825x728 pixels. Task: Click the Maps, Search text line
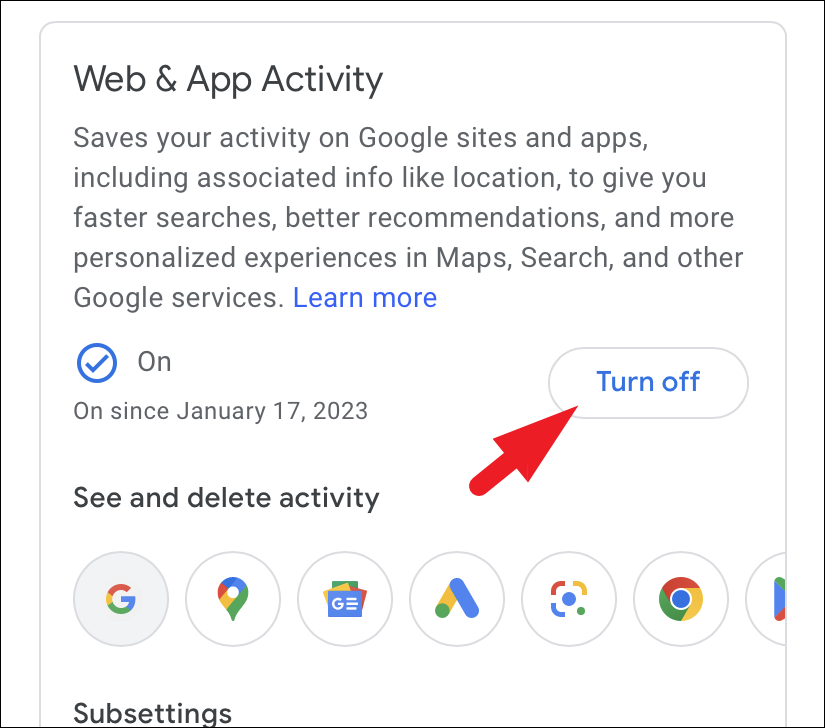[x=408, y=258]
